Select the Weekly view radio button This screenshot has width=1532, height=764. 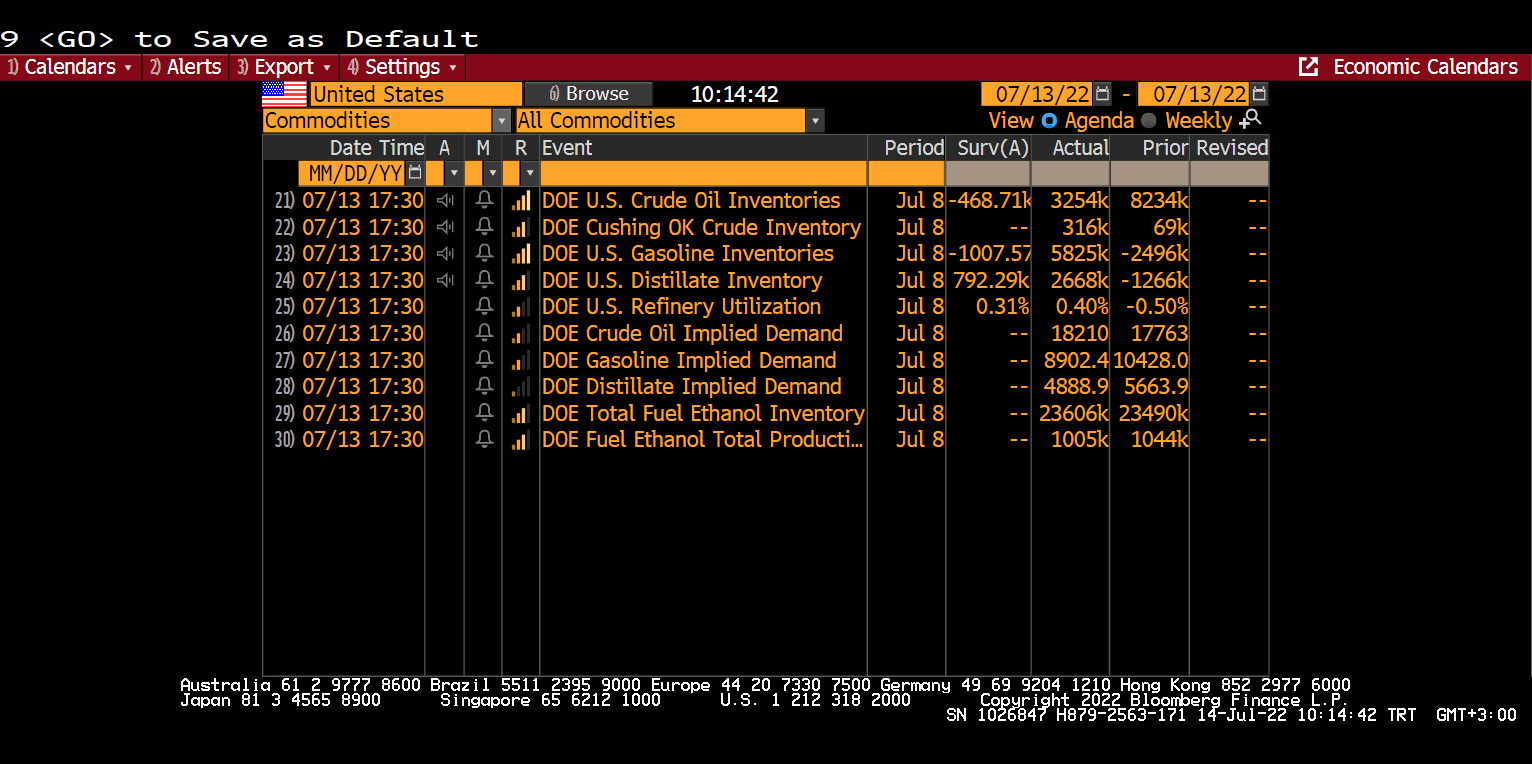coord(1148,120)
